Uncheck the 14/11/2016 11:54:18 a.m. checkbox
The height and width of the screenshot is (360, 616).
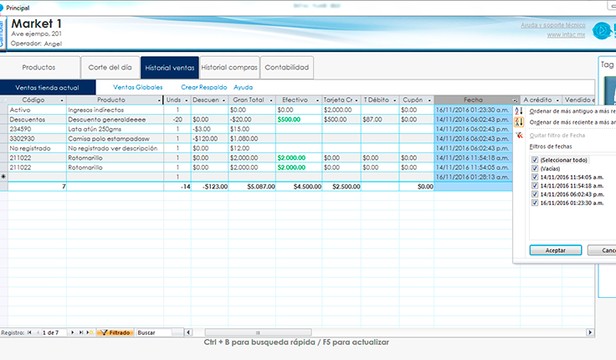(534, 186)
